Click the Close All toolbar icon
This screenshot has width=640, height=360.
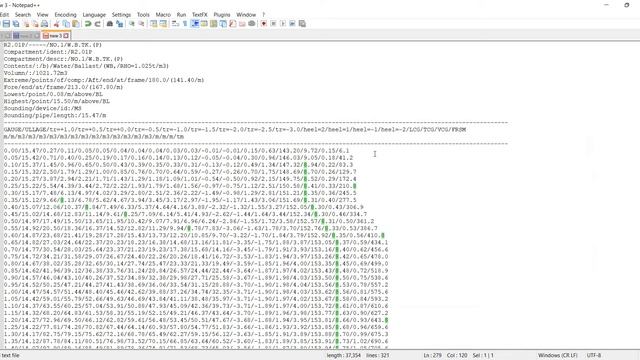pos(36,24)
